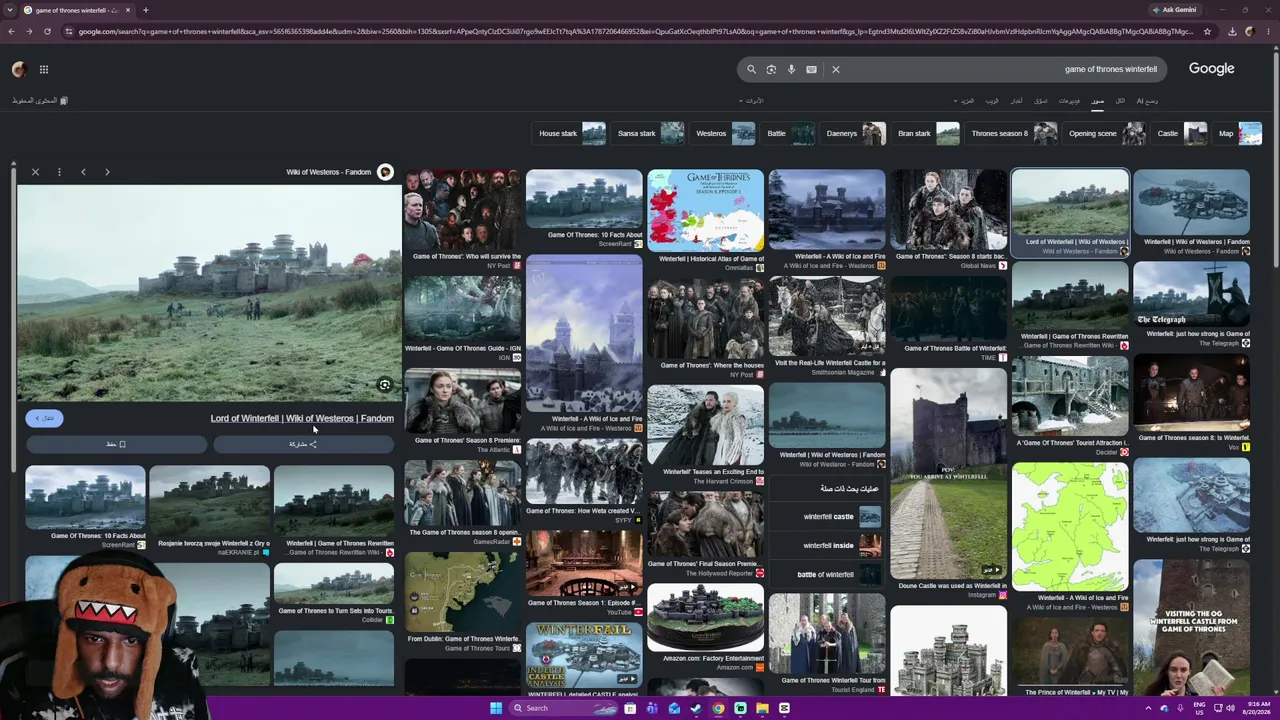
Task: Open File Explorer from the taskbar
Action: pos(762,708)
